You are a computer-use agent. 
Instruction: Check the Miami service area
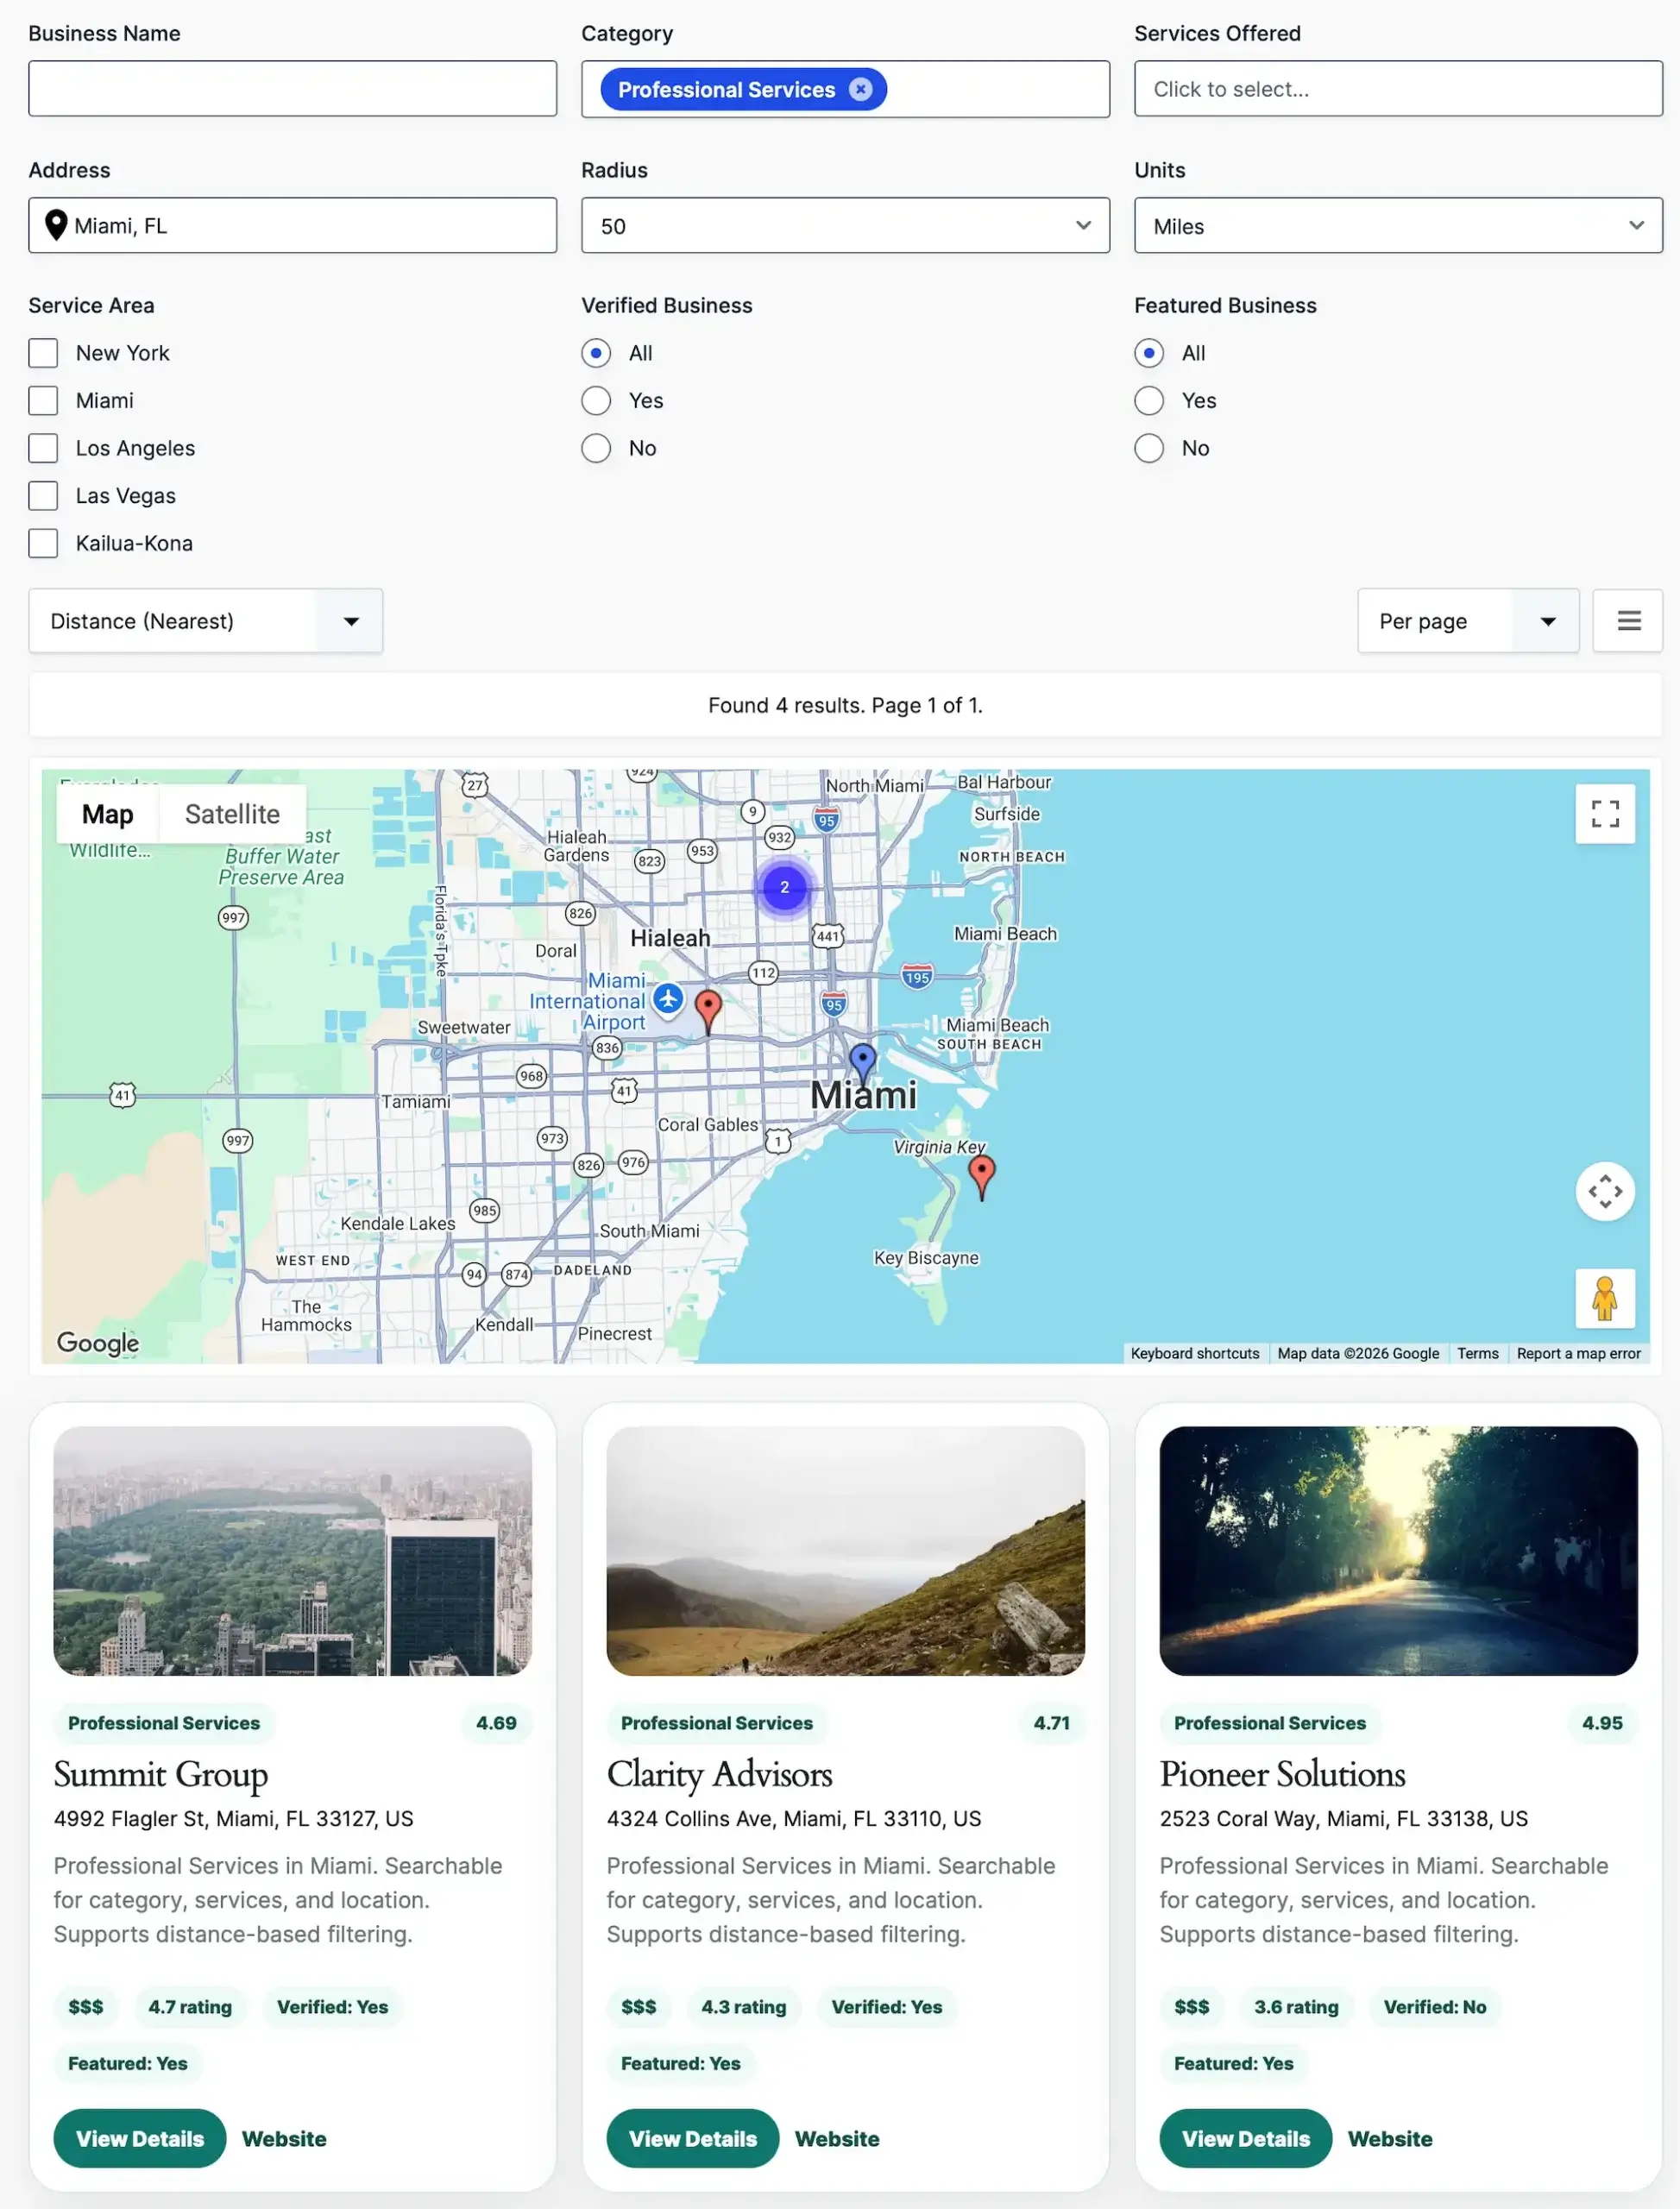point(43,401)
